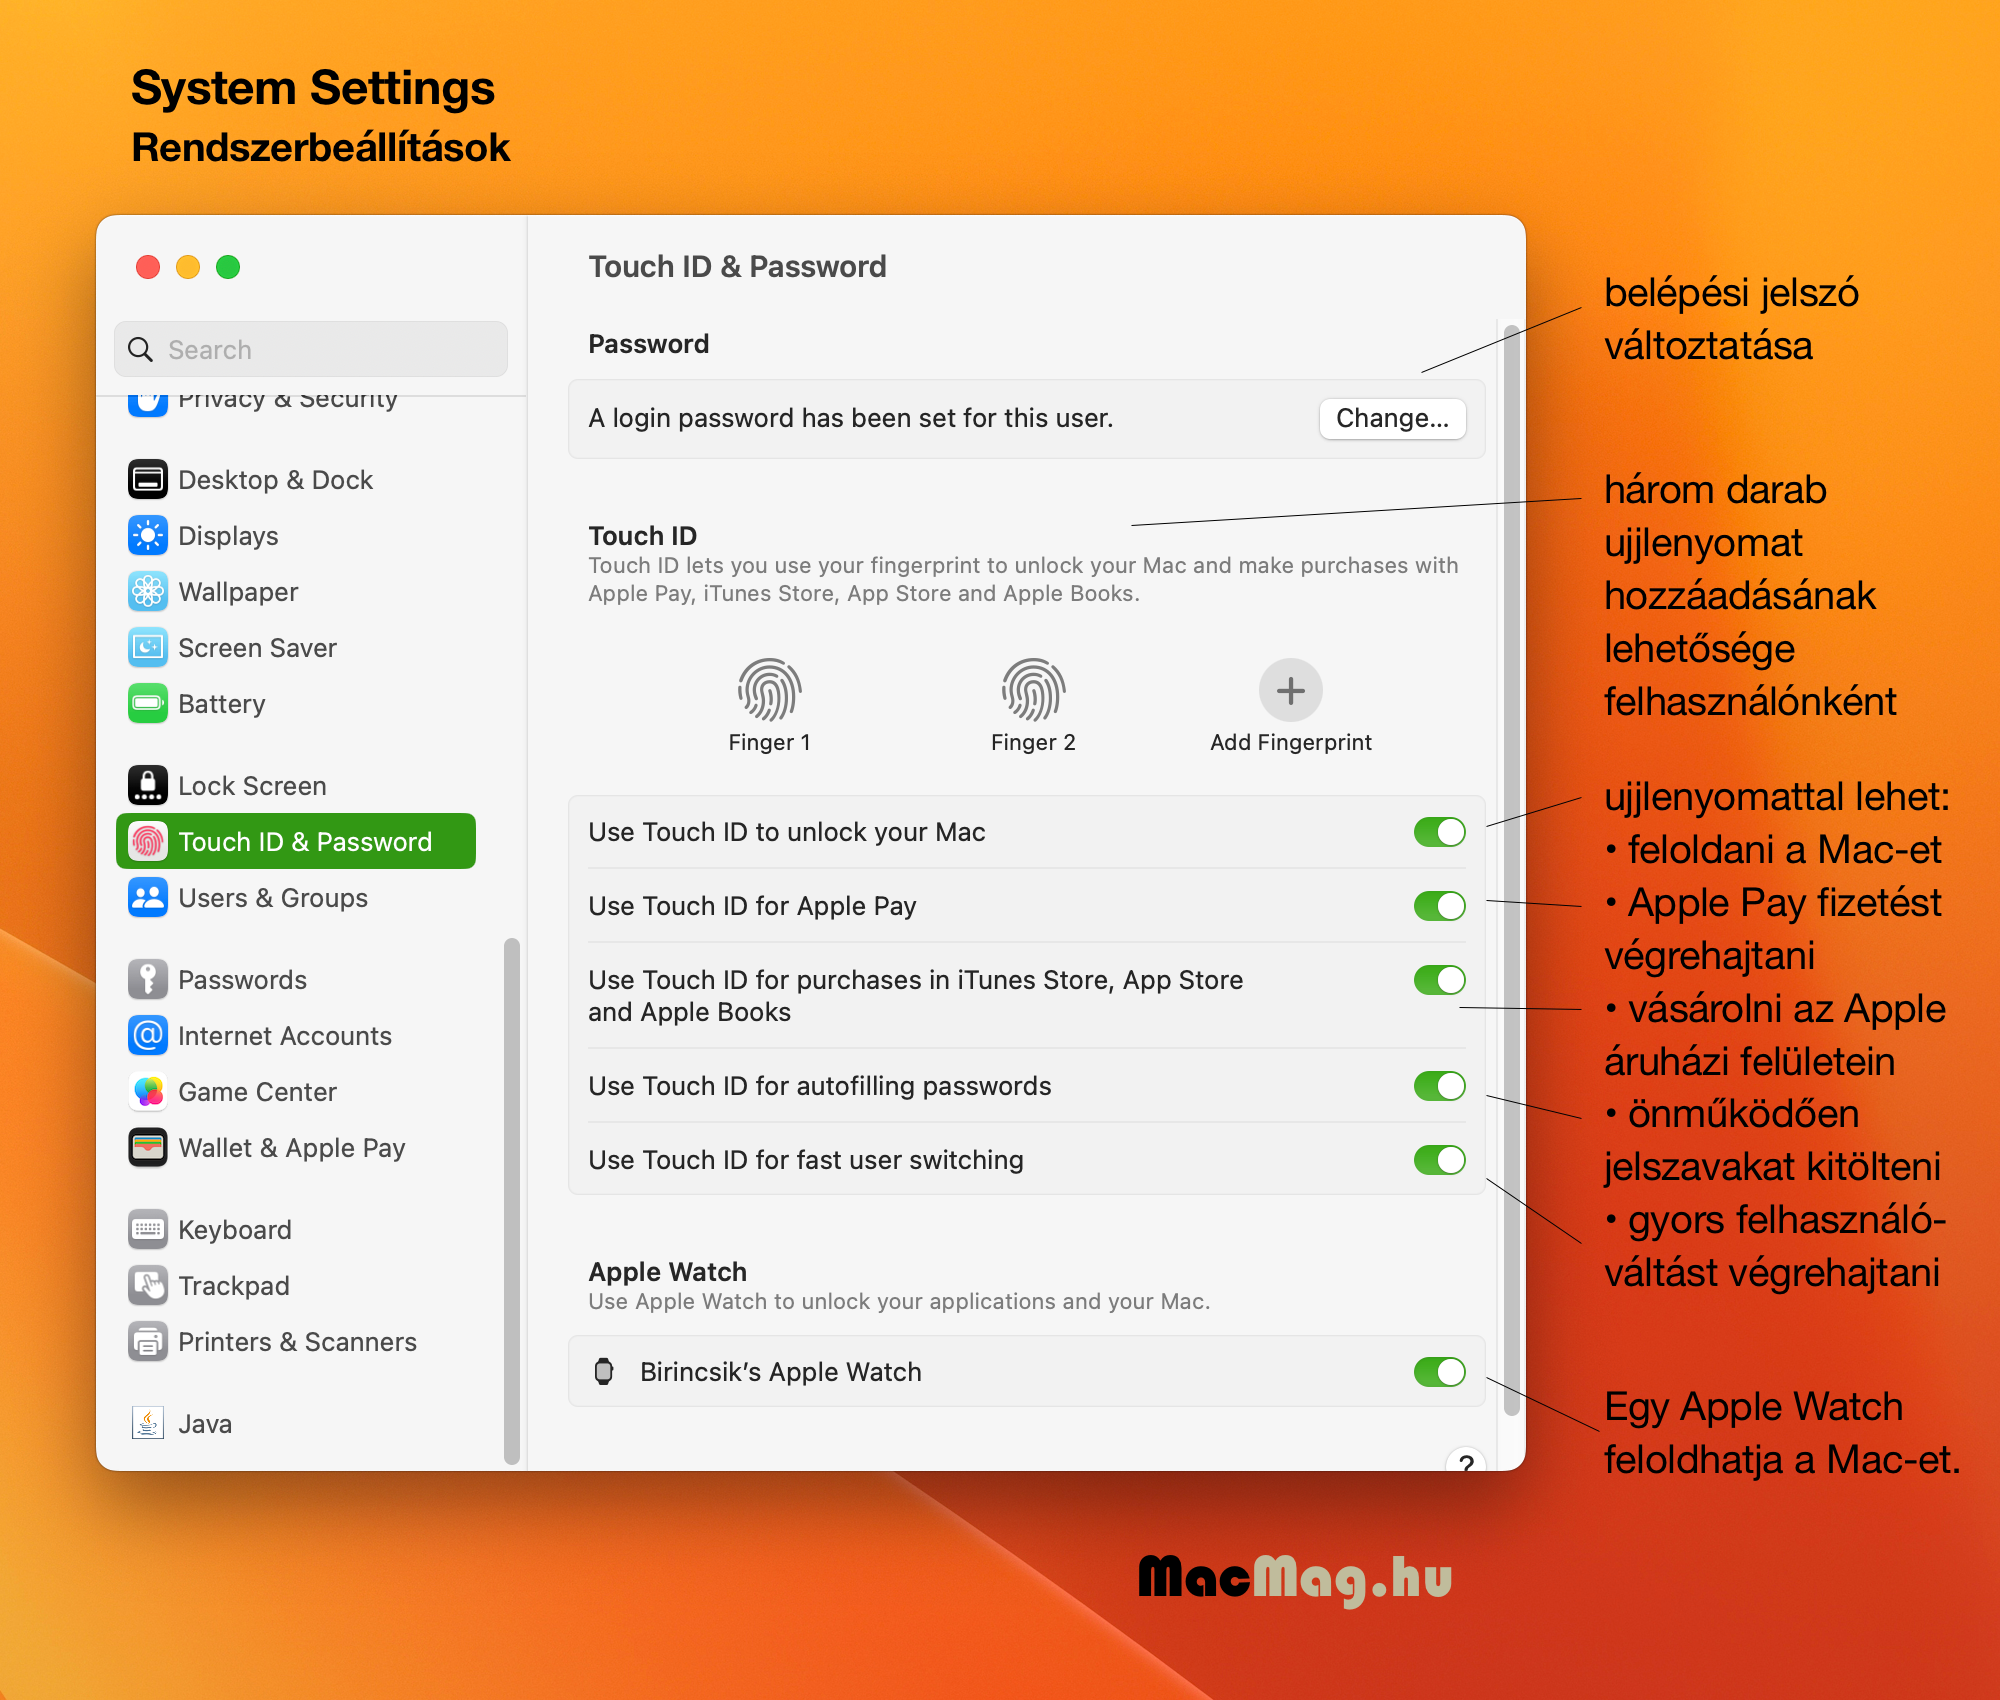
Task: Open the Java coffee cup icon
Action: click(148, 1424)
